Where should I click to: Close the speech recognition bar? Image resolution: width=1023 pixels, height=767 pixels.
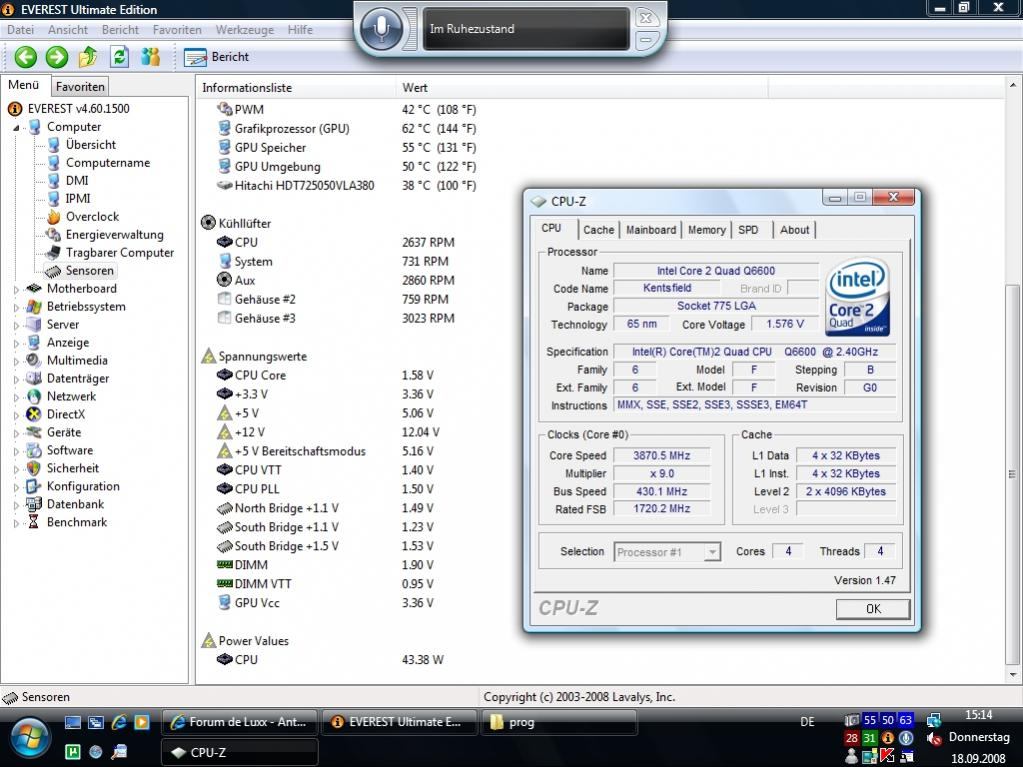pos(645,18)
